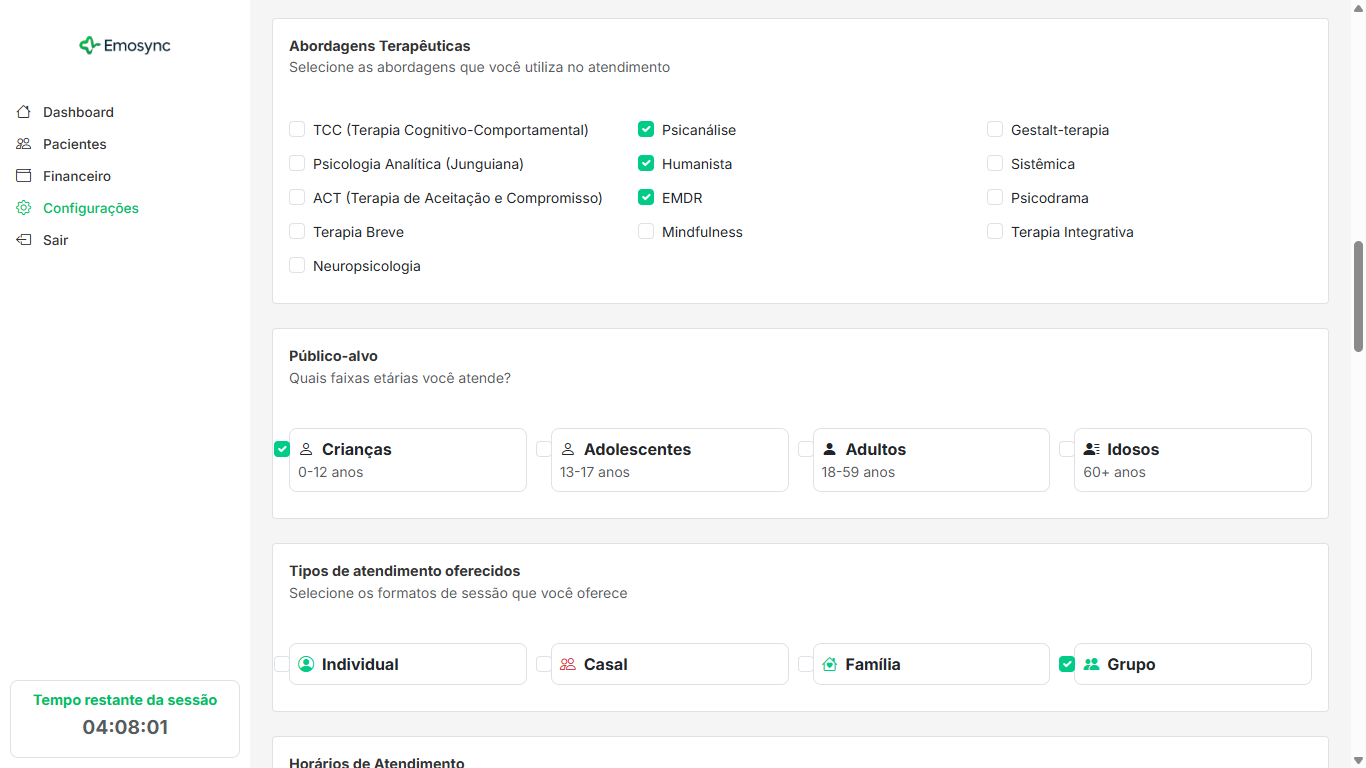Click the Grupo people icon
This screenshot has height=768, width=1366.
pyautogui.click(x=1092, y=664)
